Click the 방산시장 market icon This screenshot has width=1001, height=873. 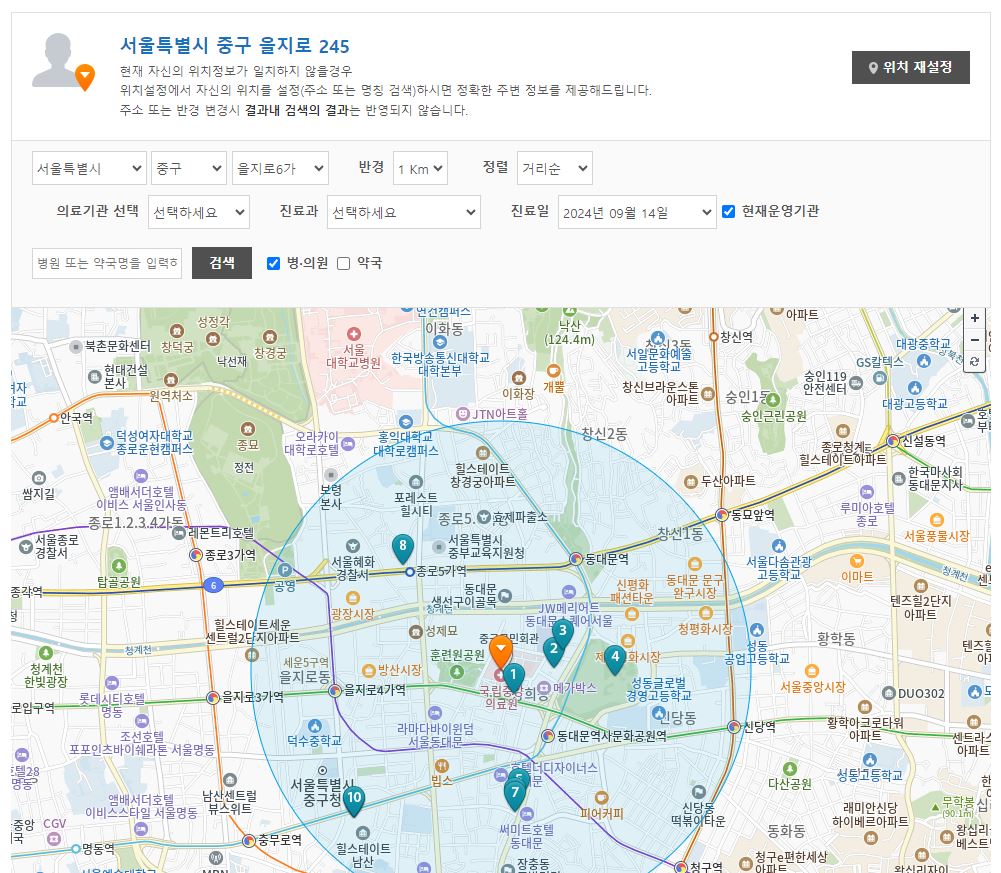tap(368, 671)
